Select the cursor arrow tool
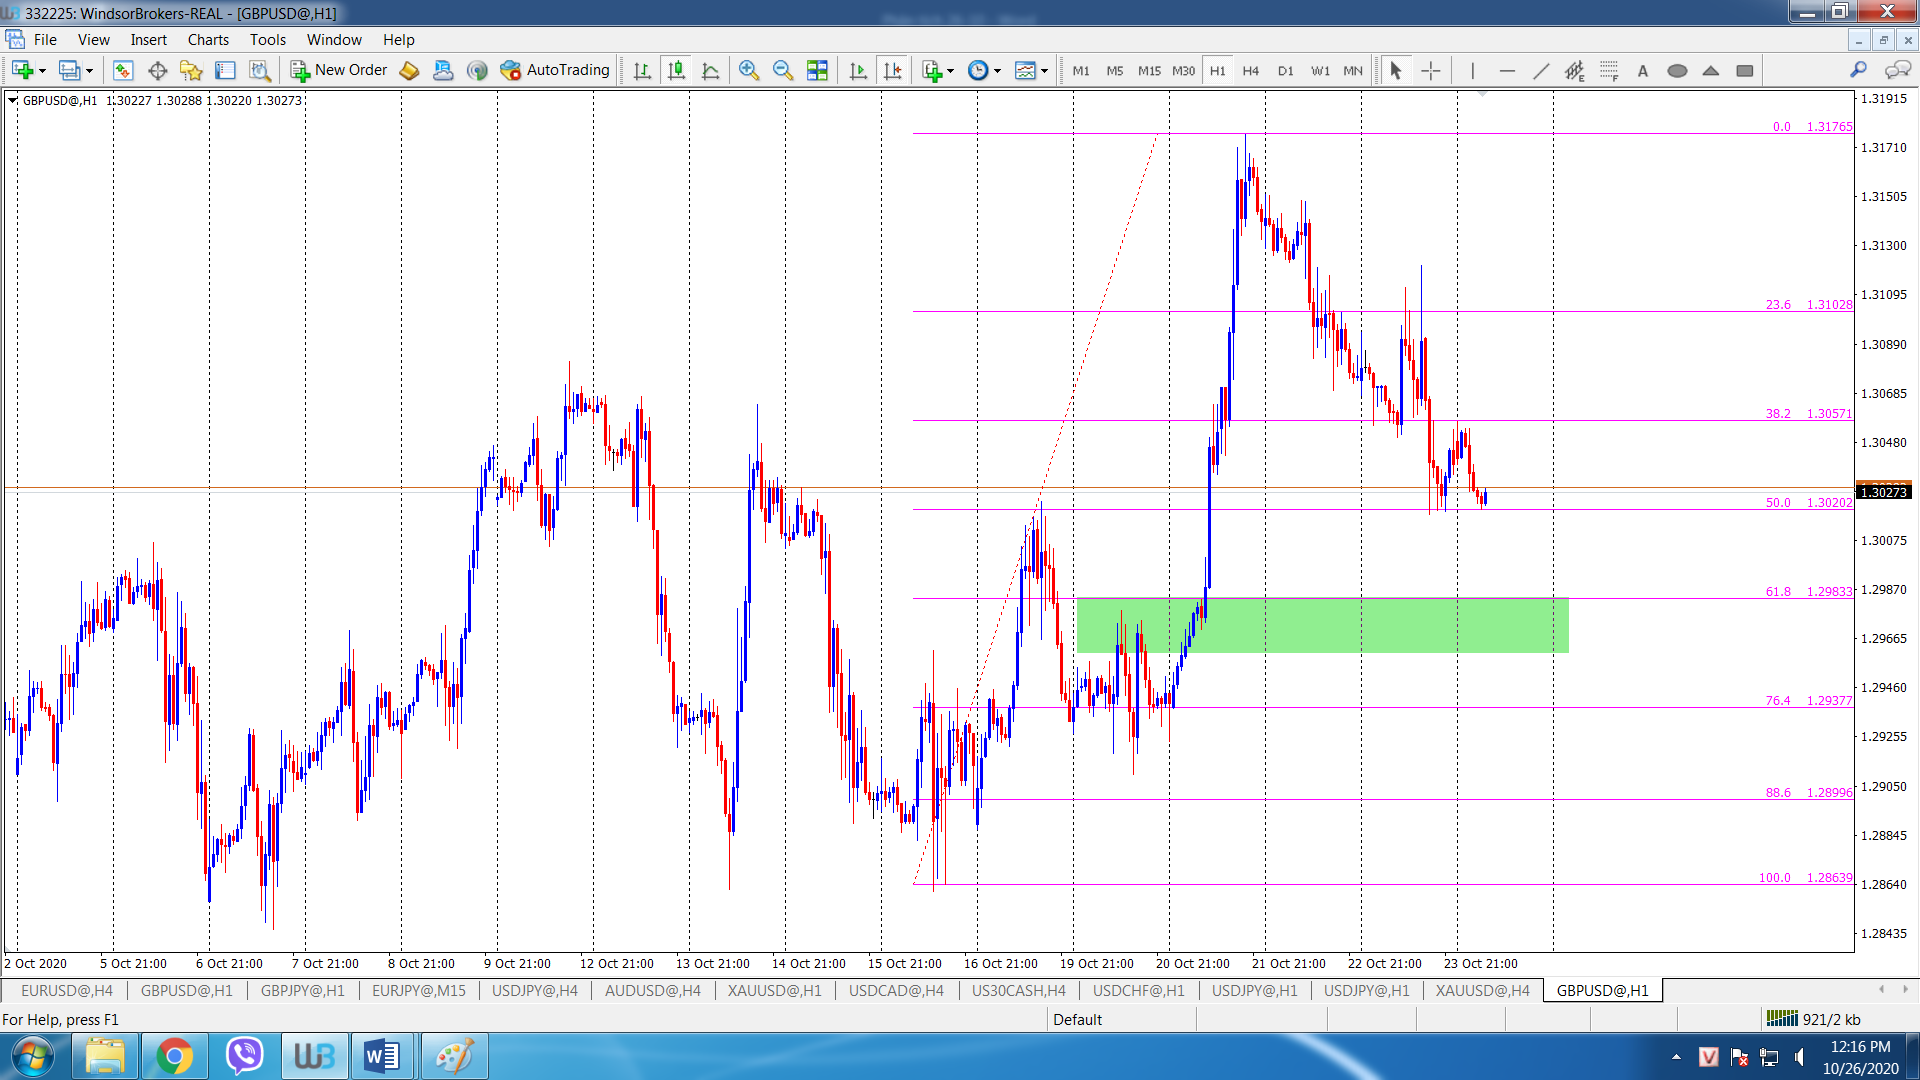Viewport: 1920px width, 1080px height. pos(1396,70)
